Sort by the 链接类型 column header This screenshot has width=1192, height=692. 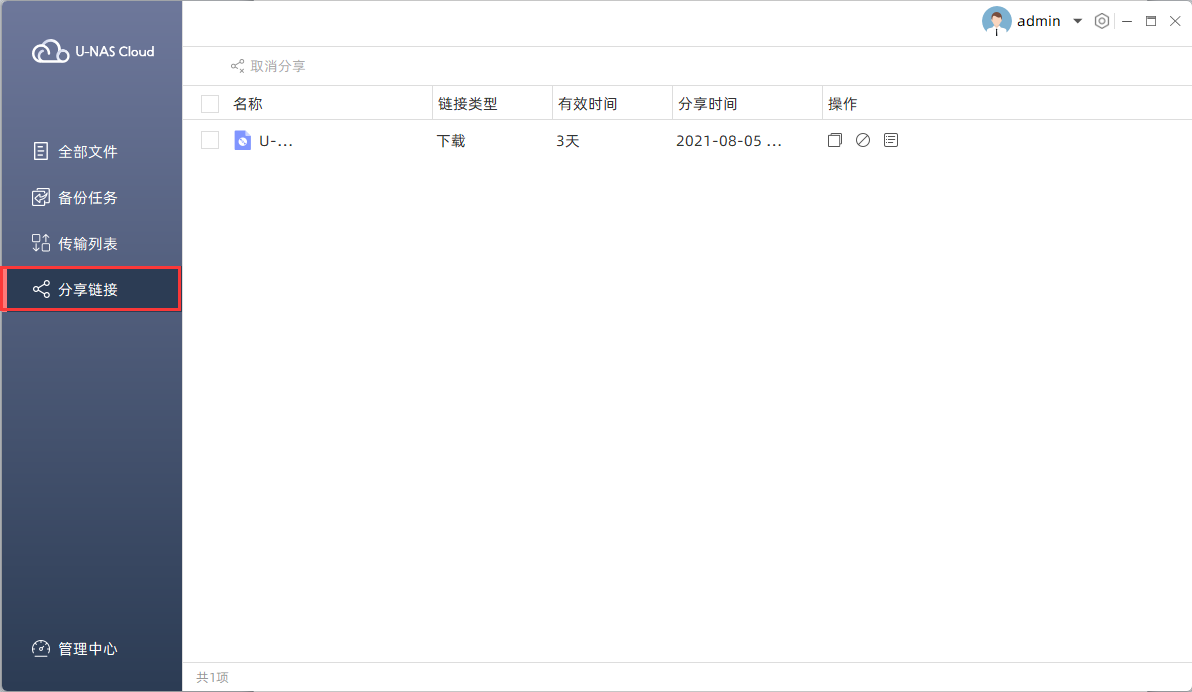468,104
